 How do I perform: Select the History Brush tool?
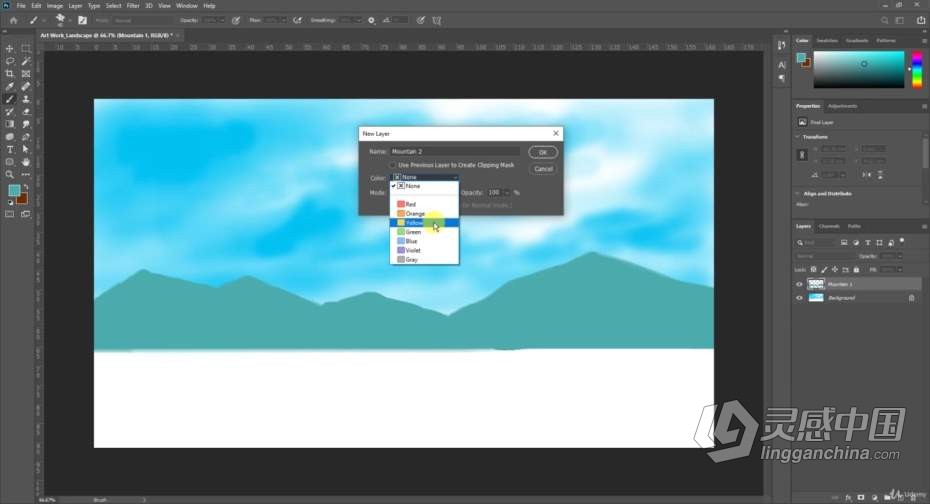pos(9,111)
